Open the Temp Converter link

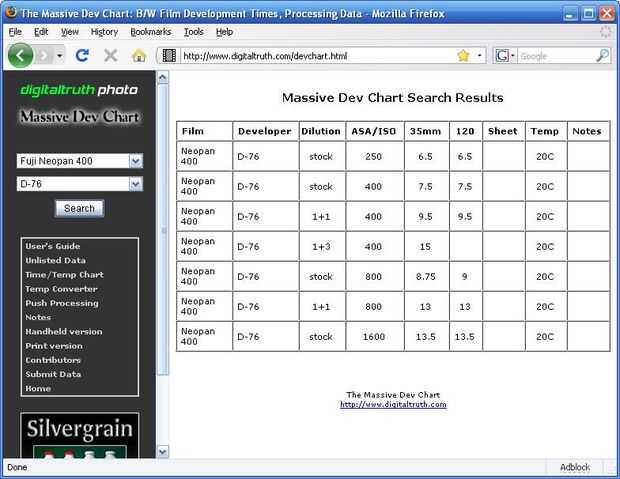point(61,289)
